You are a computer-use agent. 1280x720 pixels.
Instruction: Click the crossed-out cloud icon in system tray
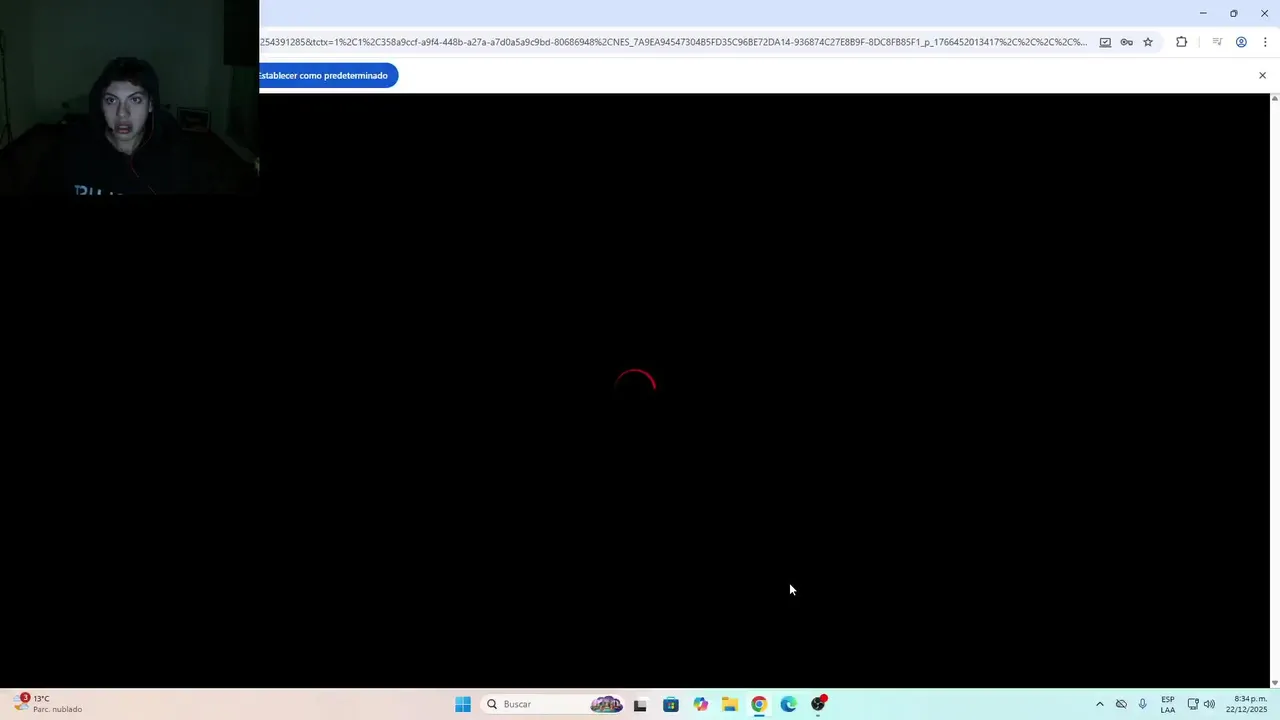tap(1121, 704)
